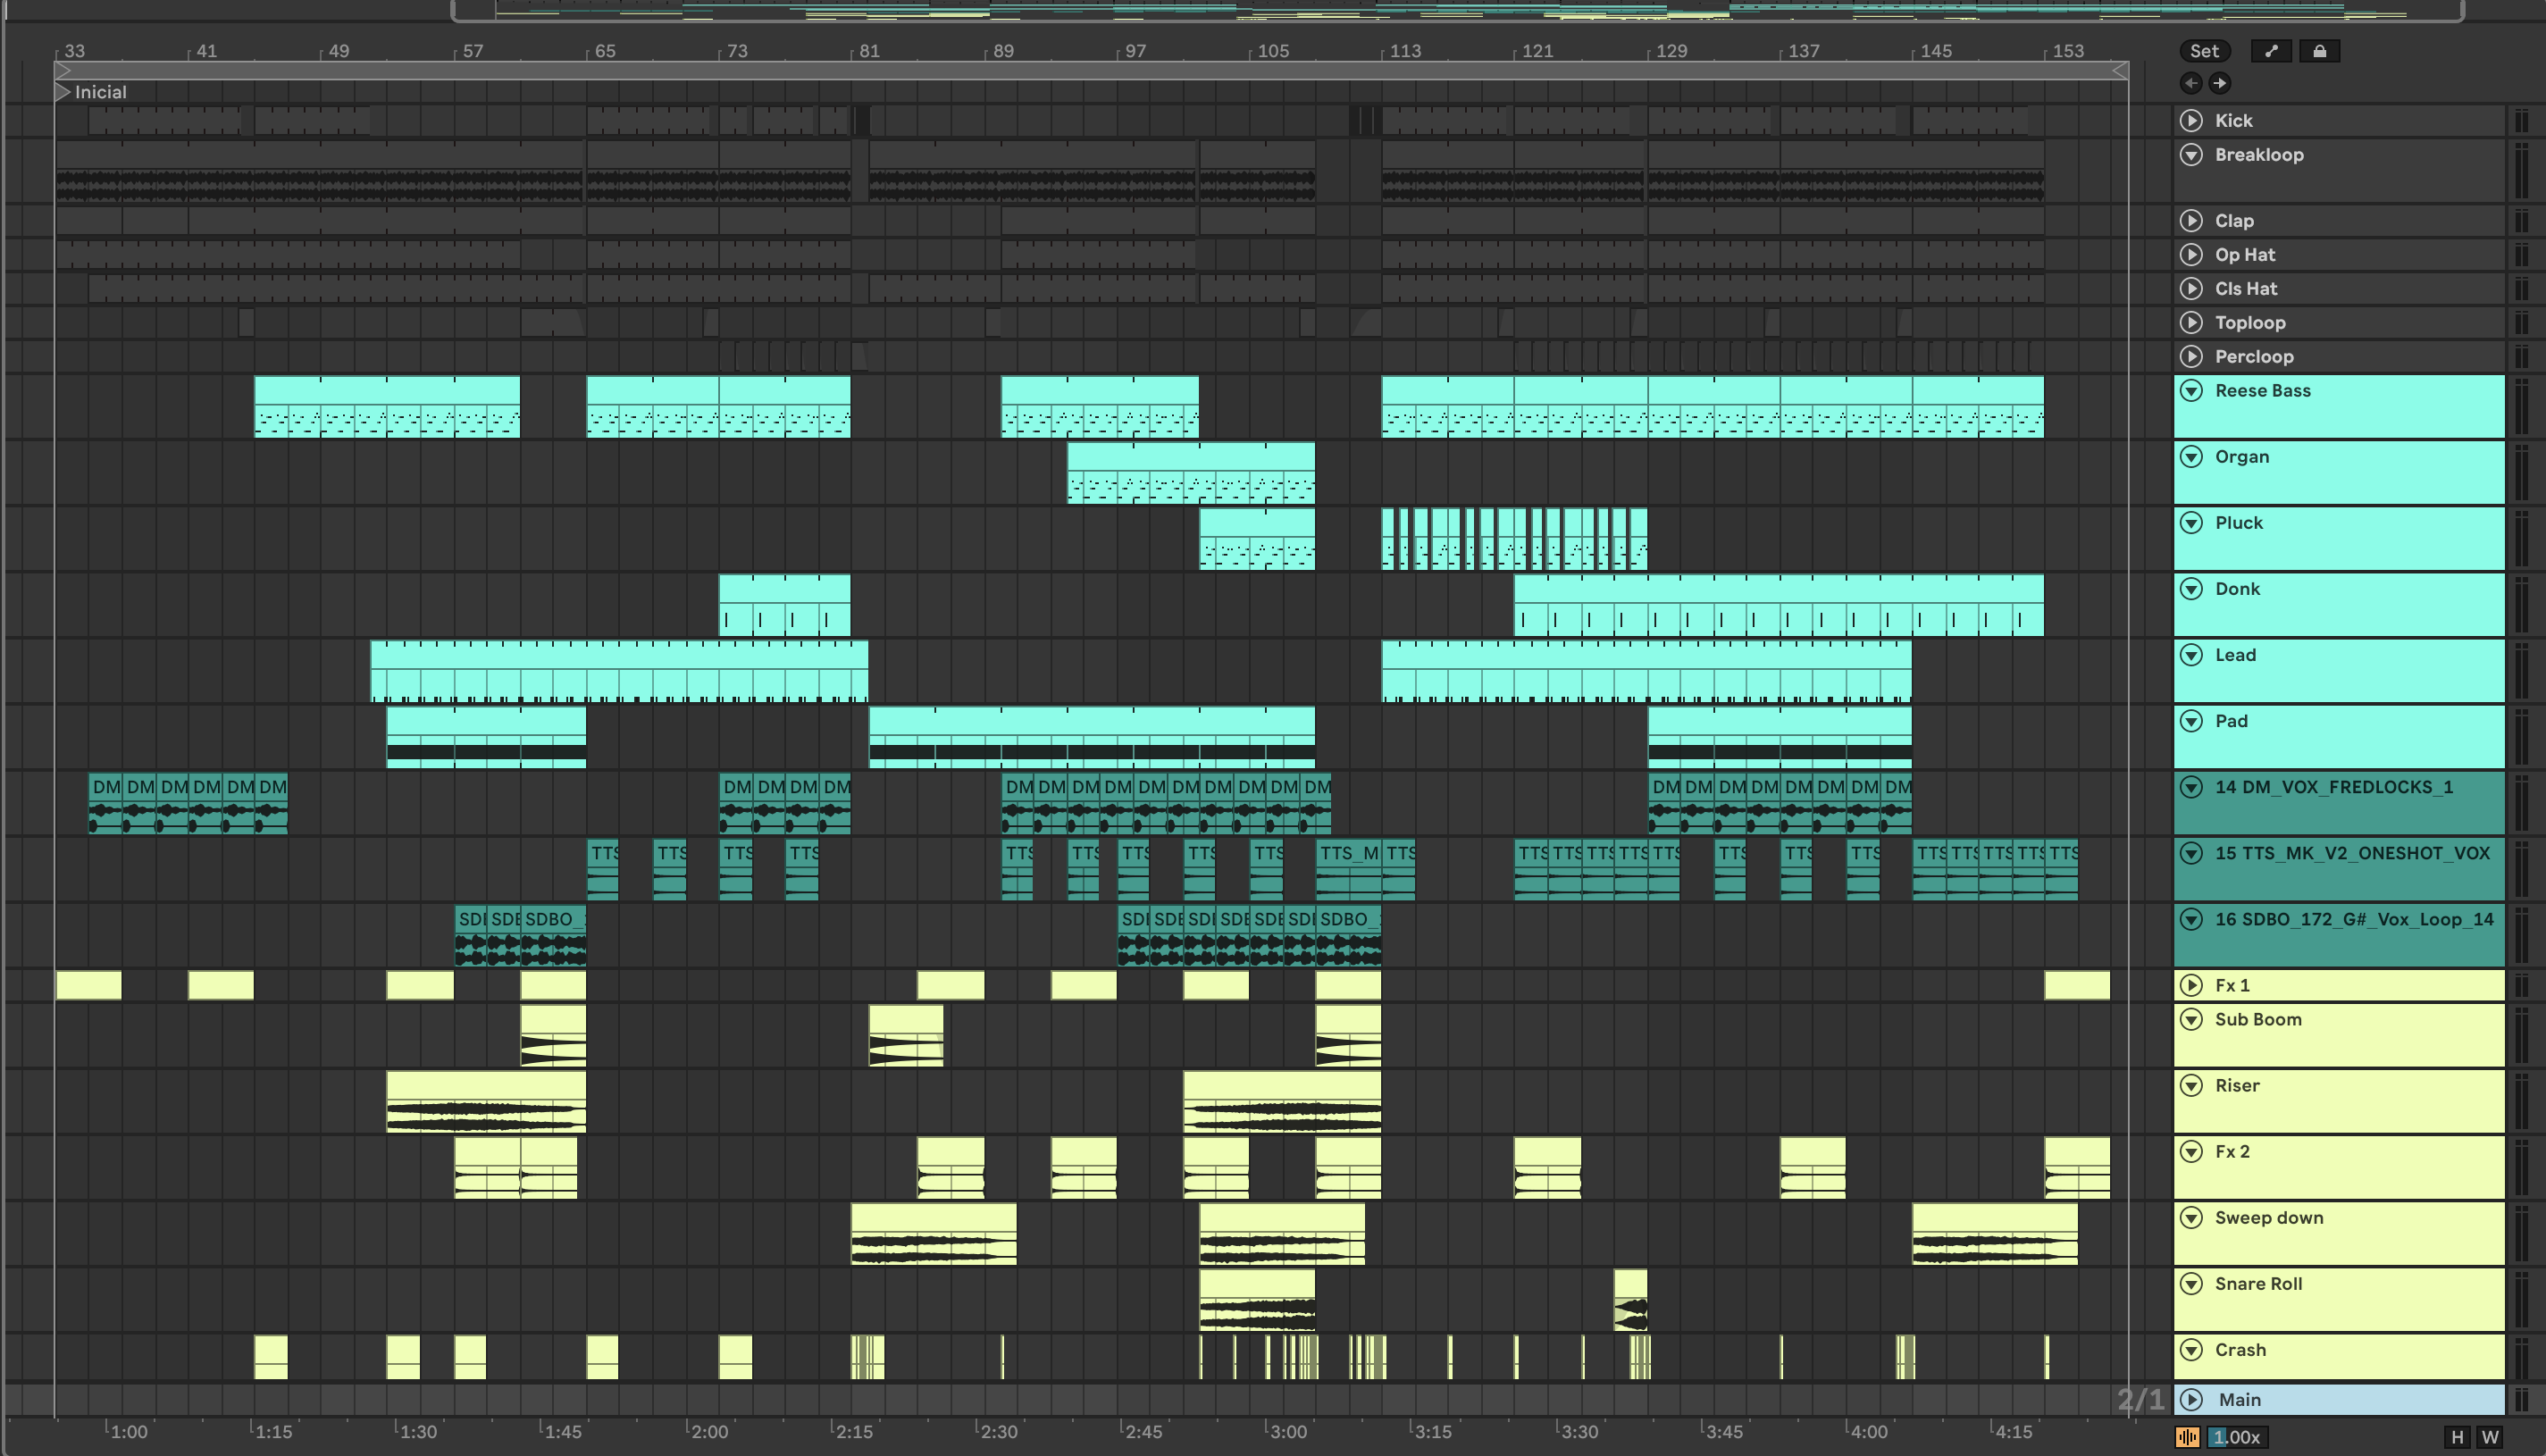The height and width of the screenshot is (1456, 2546).
Task: Unfold the Op Hat track
Action: [2191, 254]
